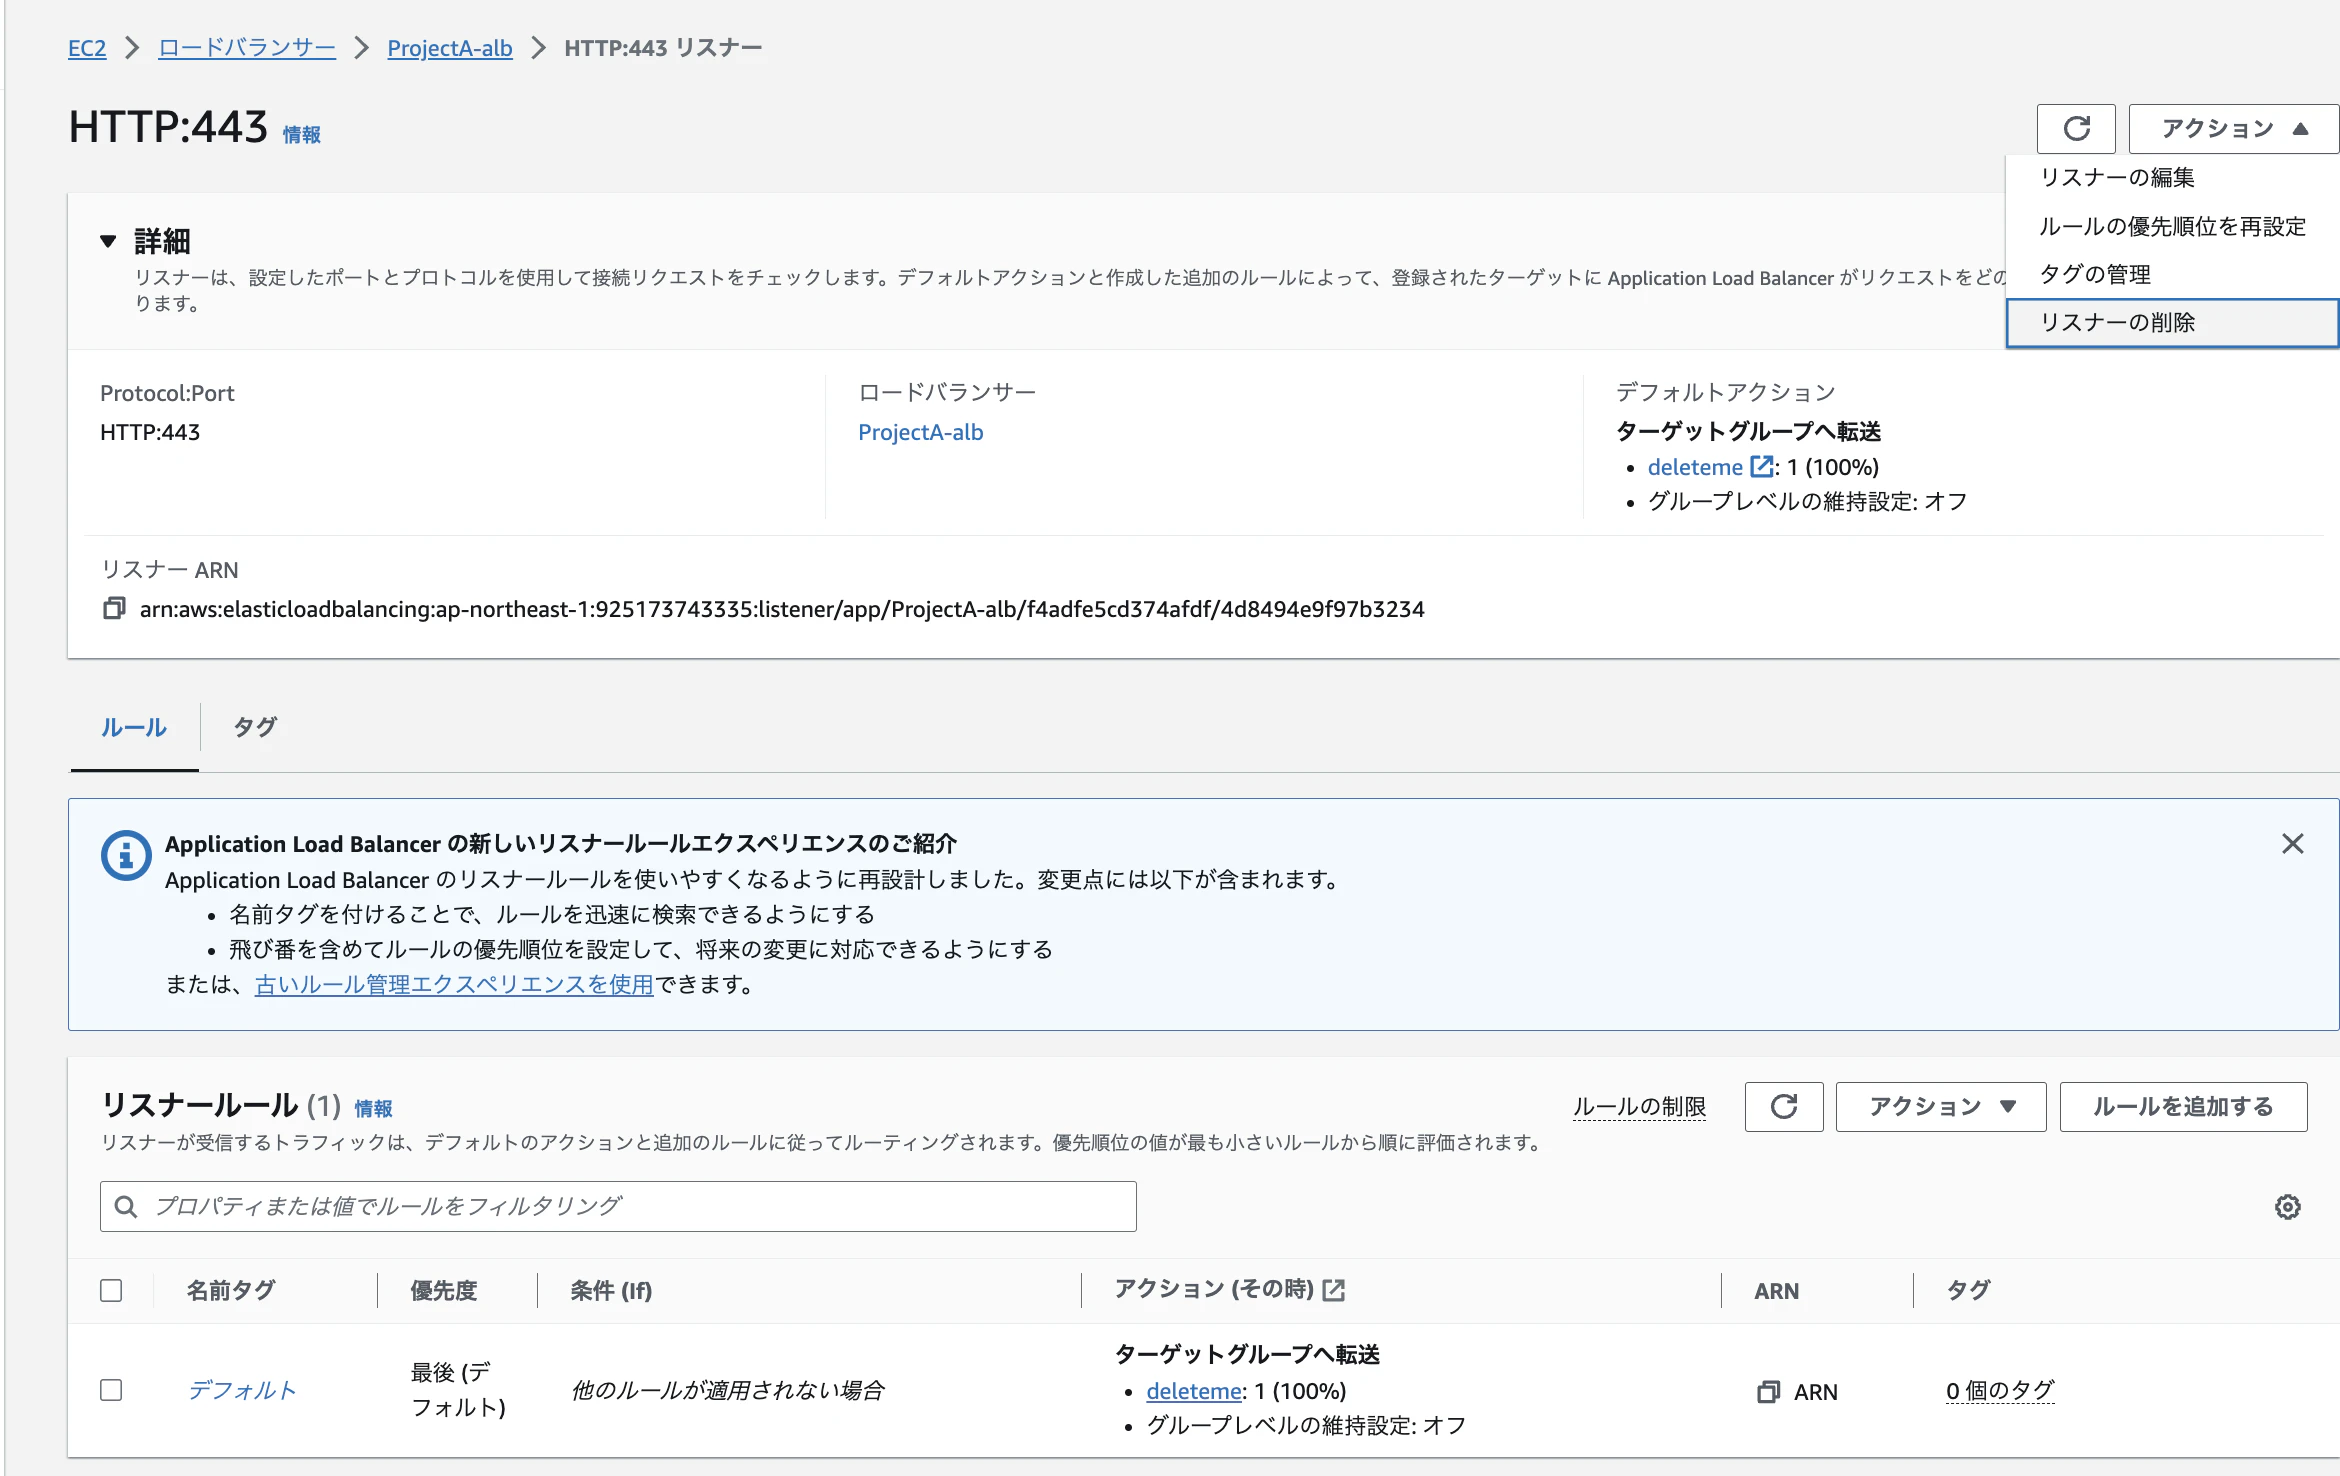Select リスナーの削除 from the menu
Screen dimensions: 2340x1476
tap(2117, 323)
